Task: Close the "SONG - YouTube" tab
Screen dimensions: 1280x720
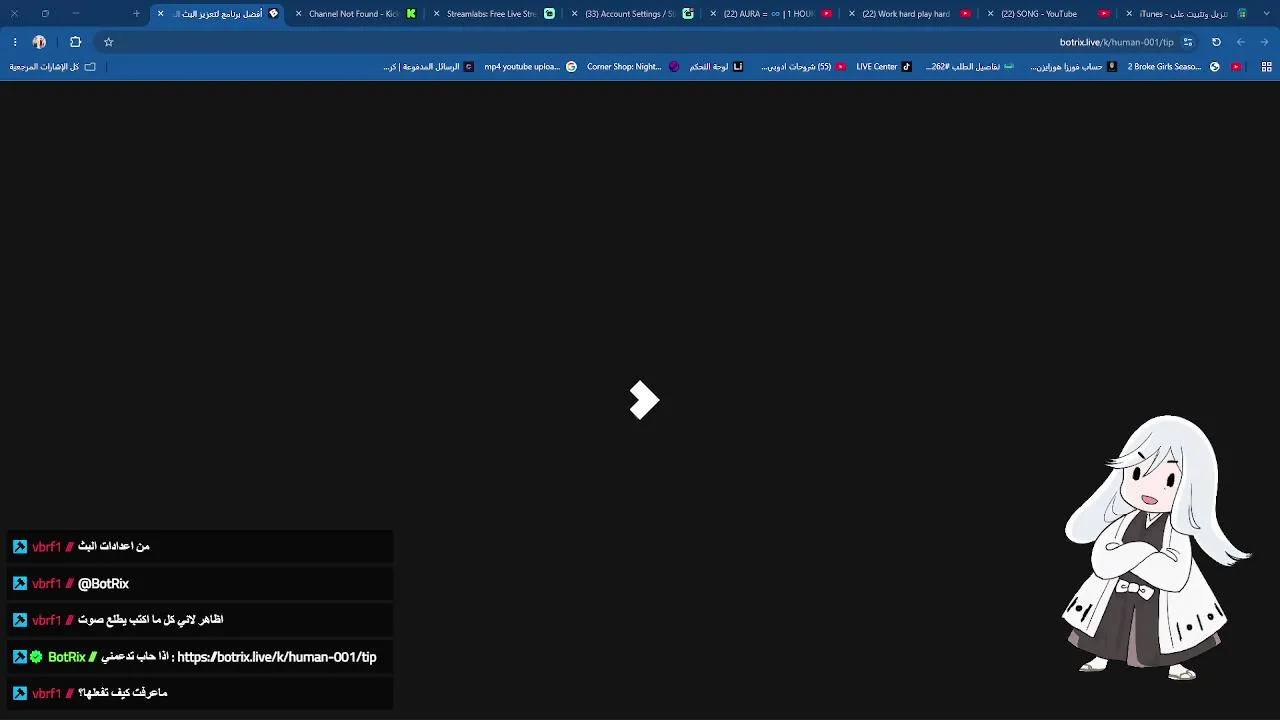Action: (x=991, y=14)
